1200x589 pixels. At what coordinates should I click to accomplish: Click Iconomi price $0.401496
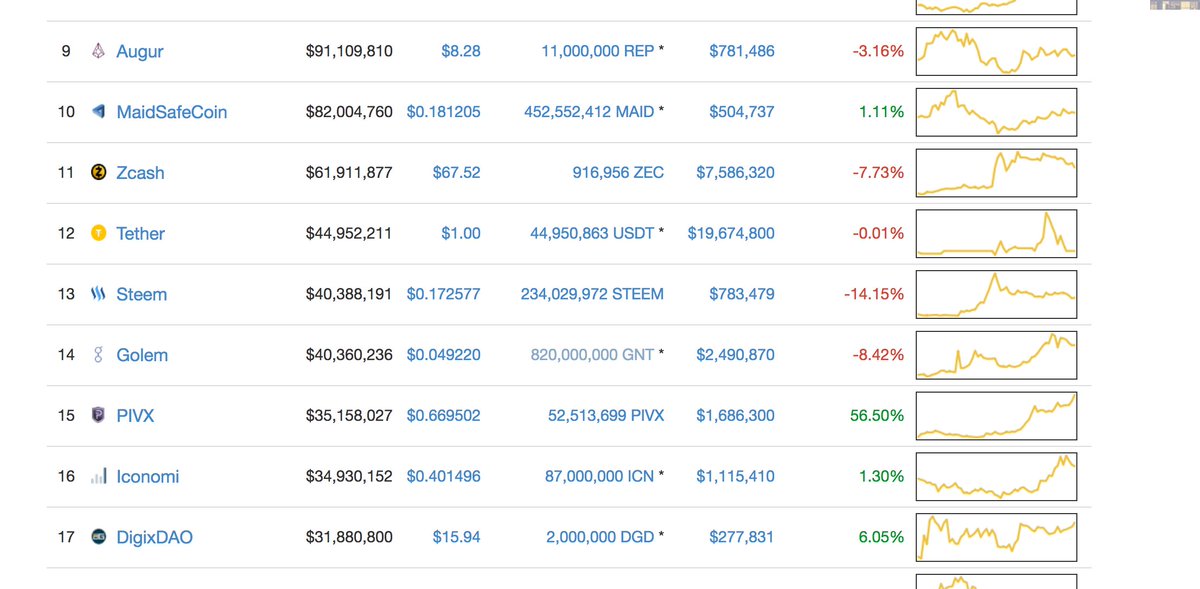point(443,476)
